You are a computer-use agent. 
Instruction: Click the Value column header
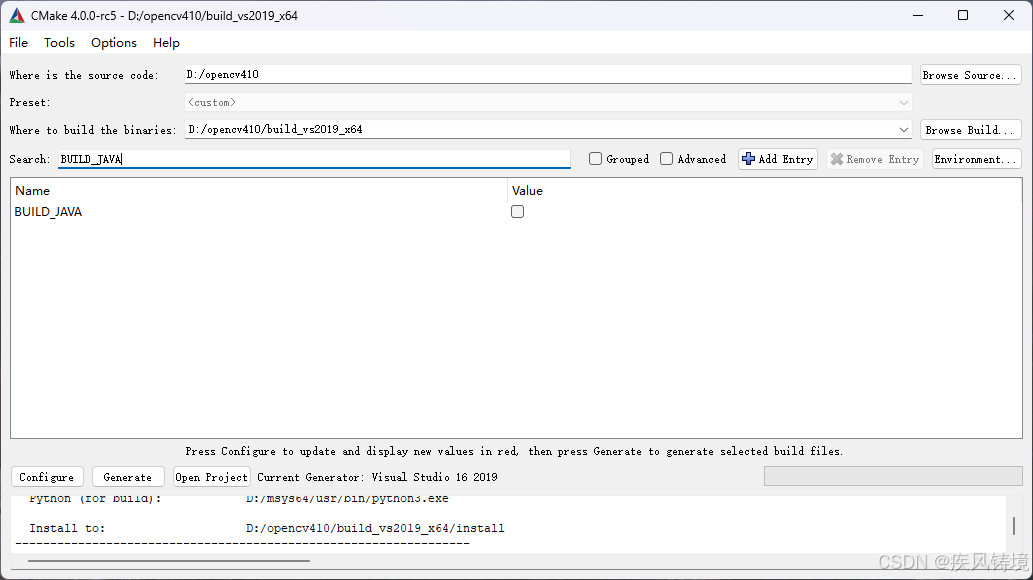click(764, 190)
